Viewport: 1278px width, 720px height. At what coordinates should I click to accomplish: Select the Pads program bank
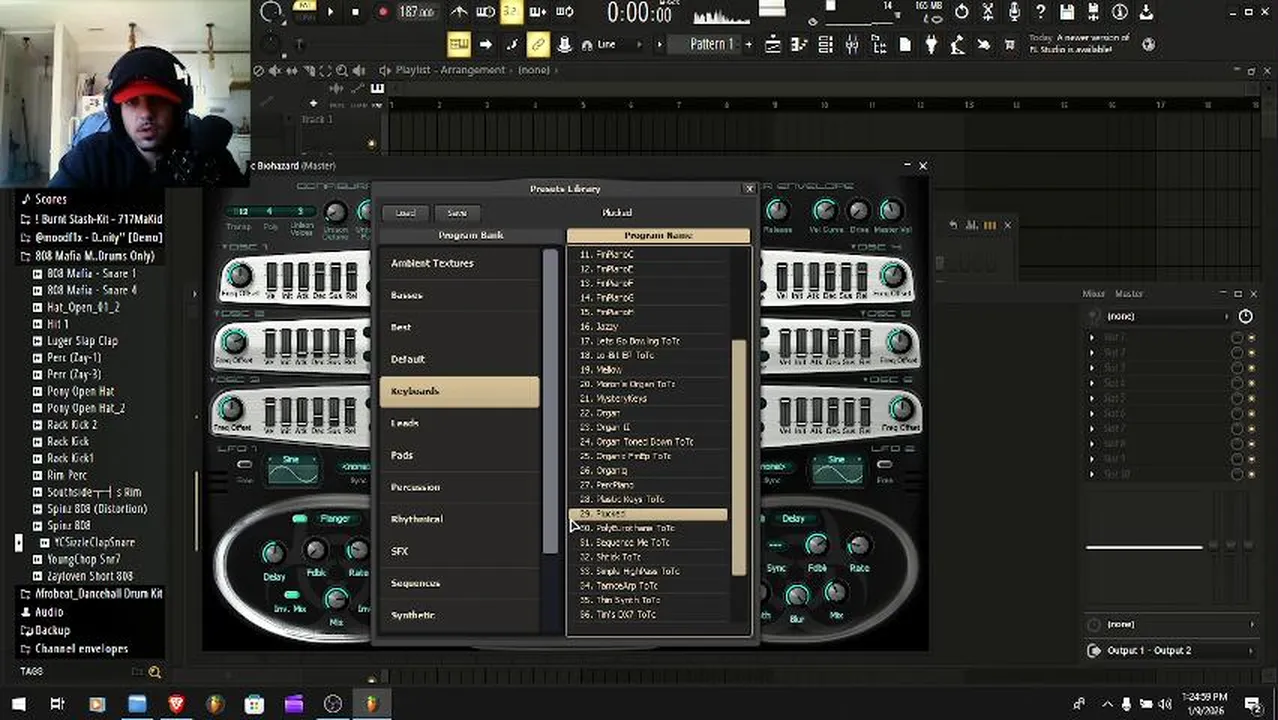tap(459, 455)
